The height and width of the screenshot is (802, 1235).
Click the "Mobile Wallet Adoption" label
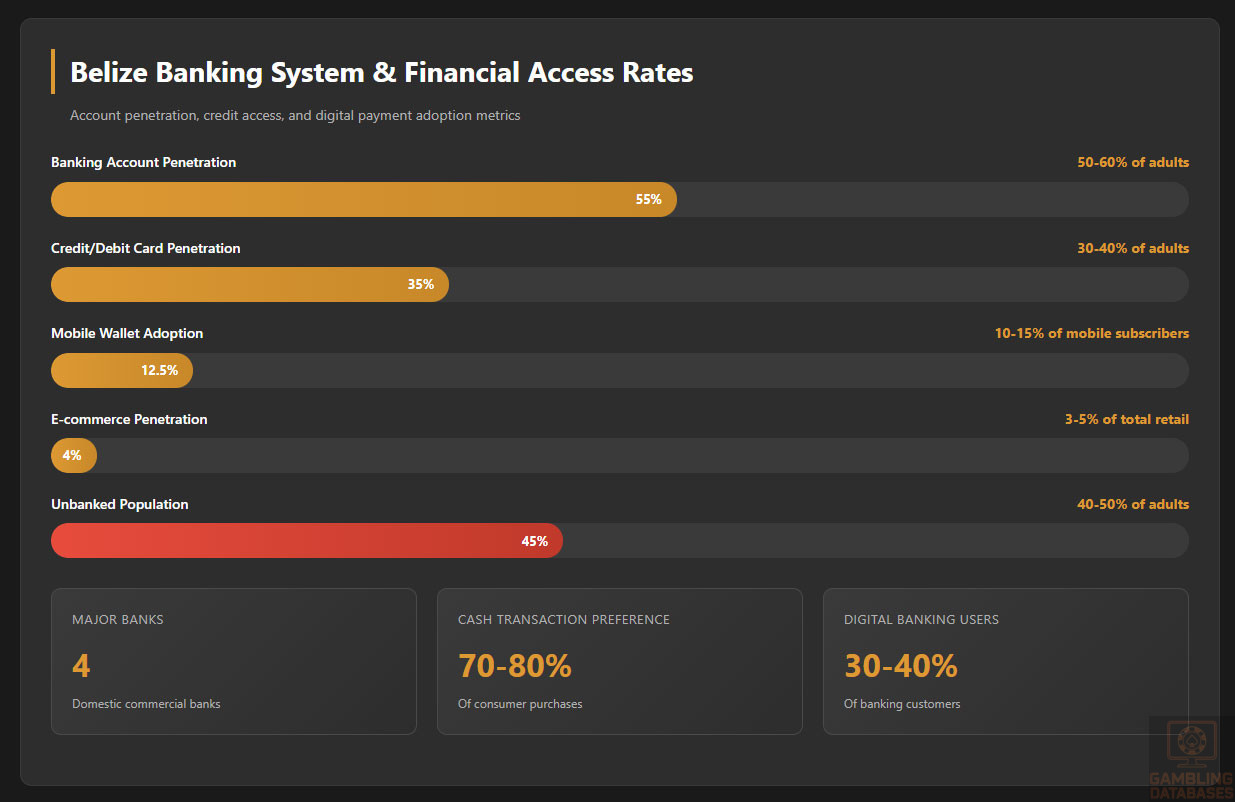coord(127,333)
